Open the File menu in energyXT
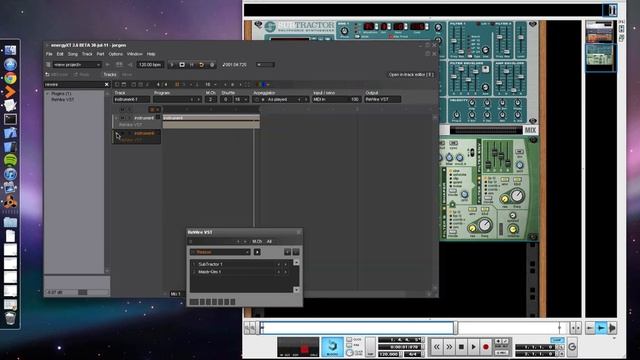This screenshot has height=360, width=640. coord(49,54)
